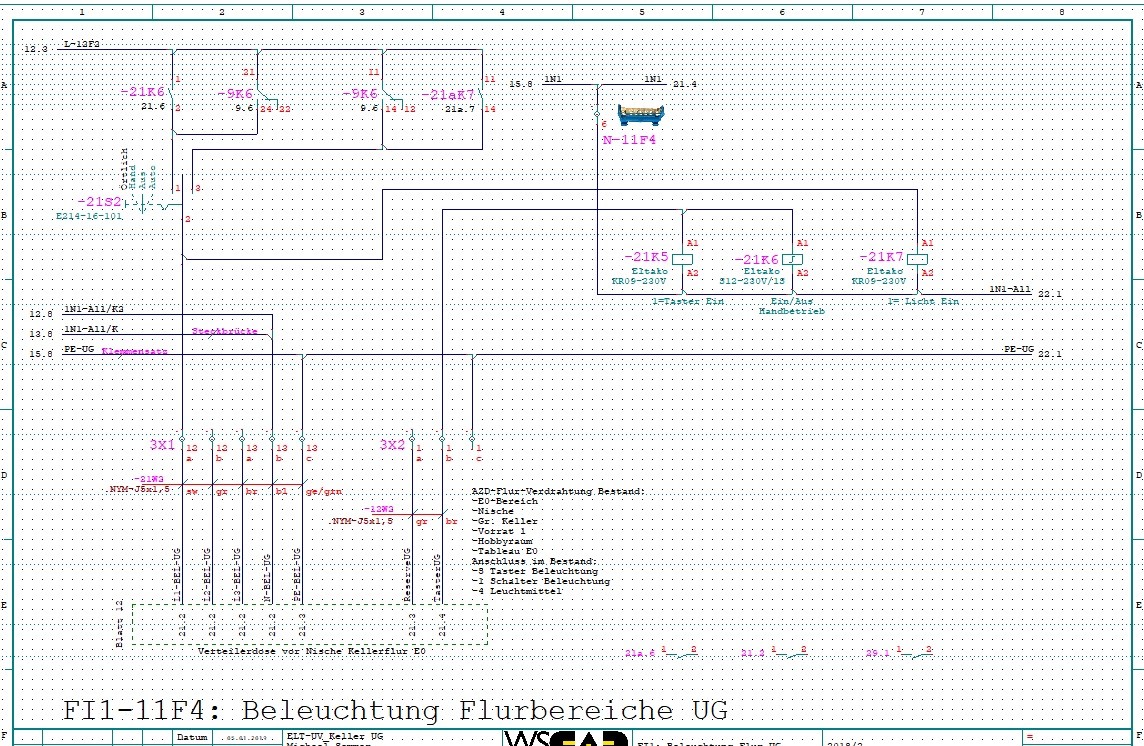The width and height of the screenshot is (1144, 746).
Task: Select the Steckbrücke annotation
Action: (225, 331)
